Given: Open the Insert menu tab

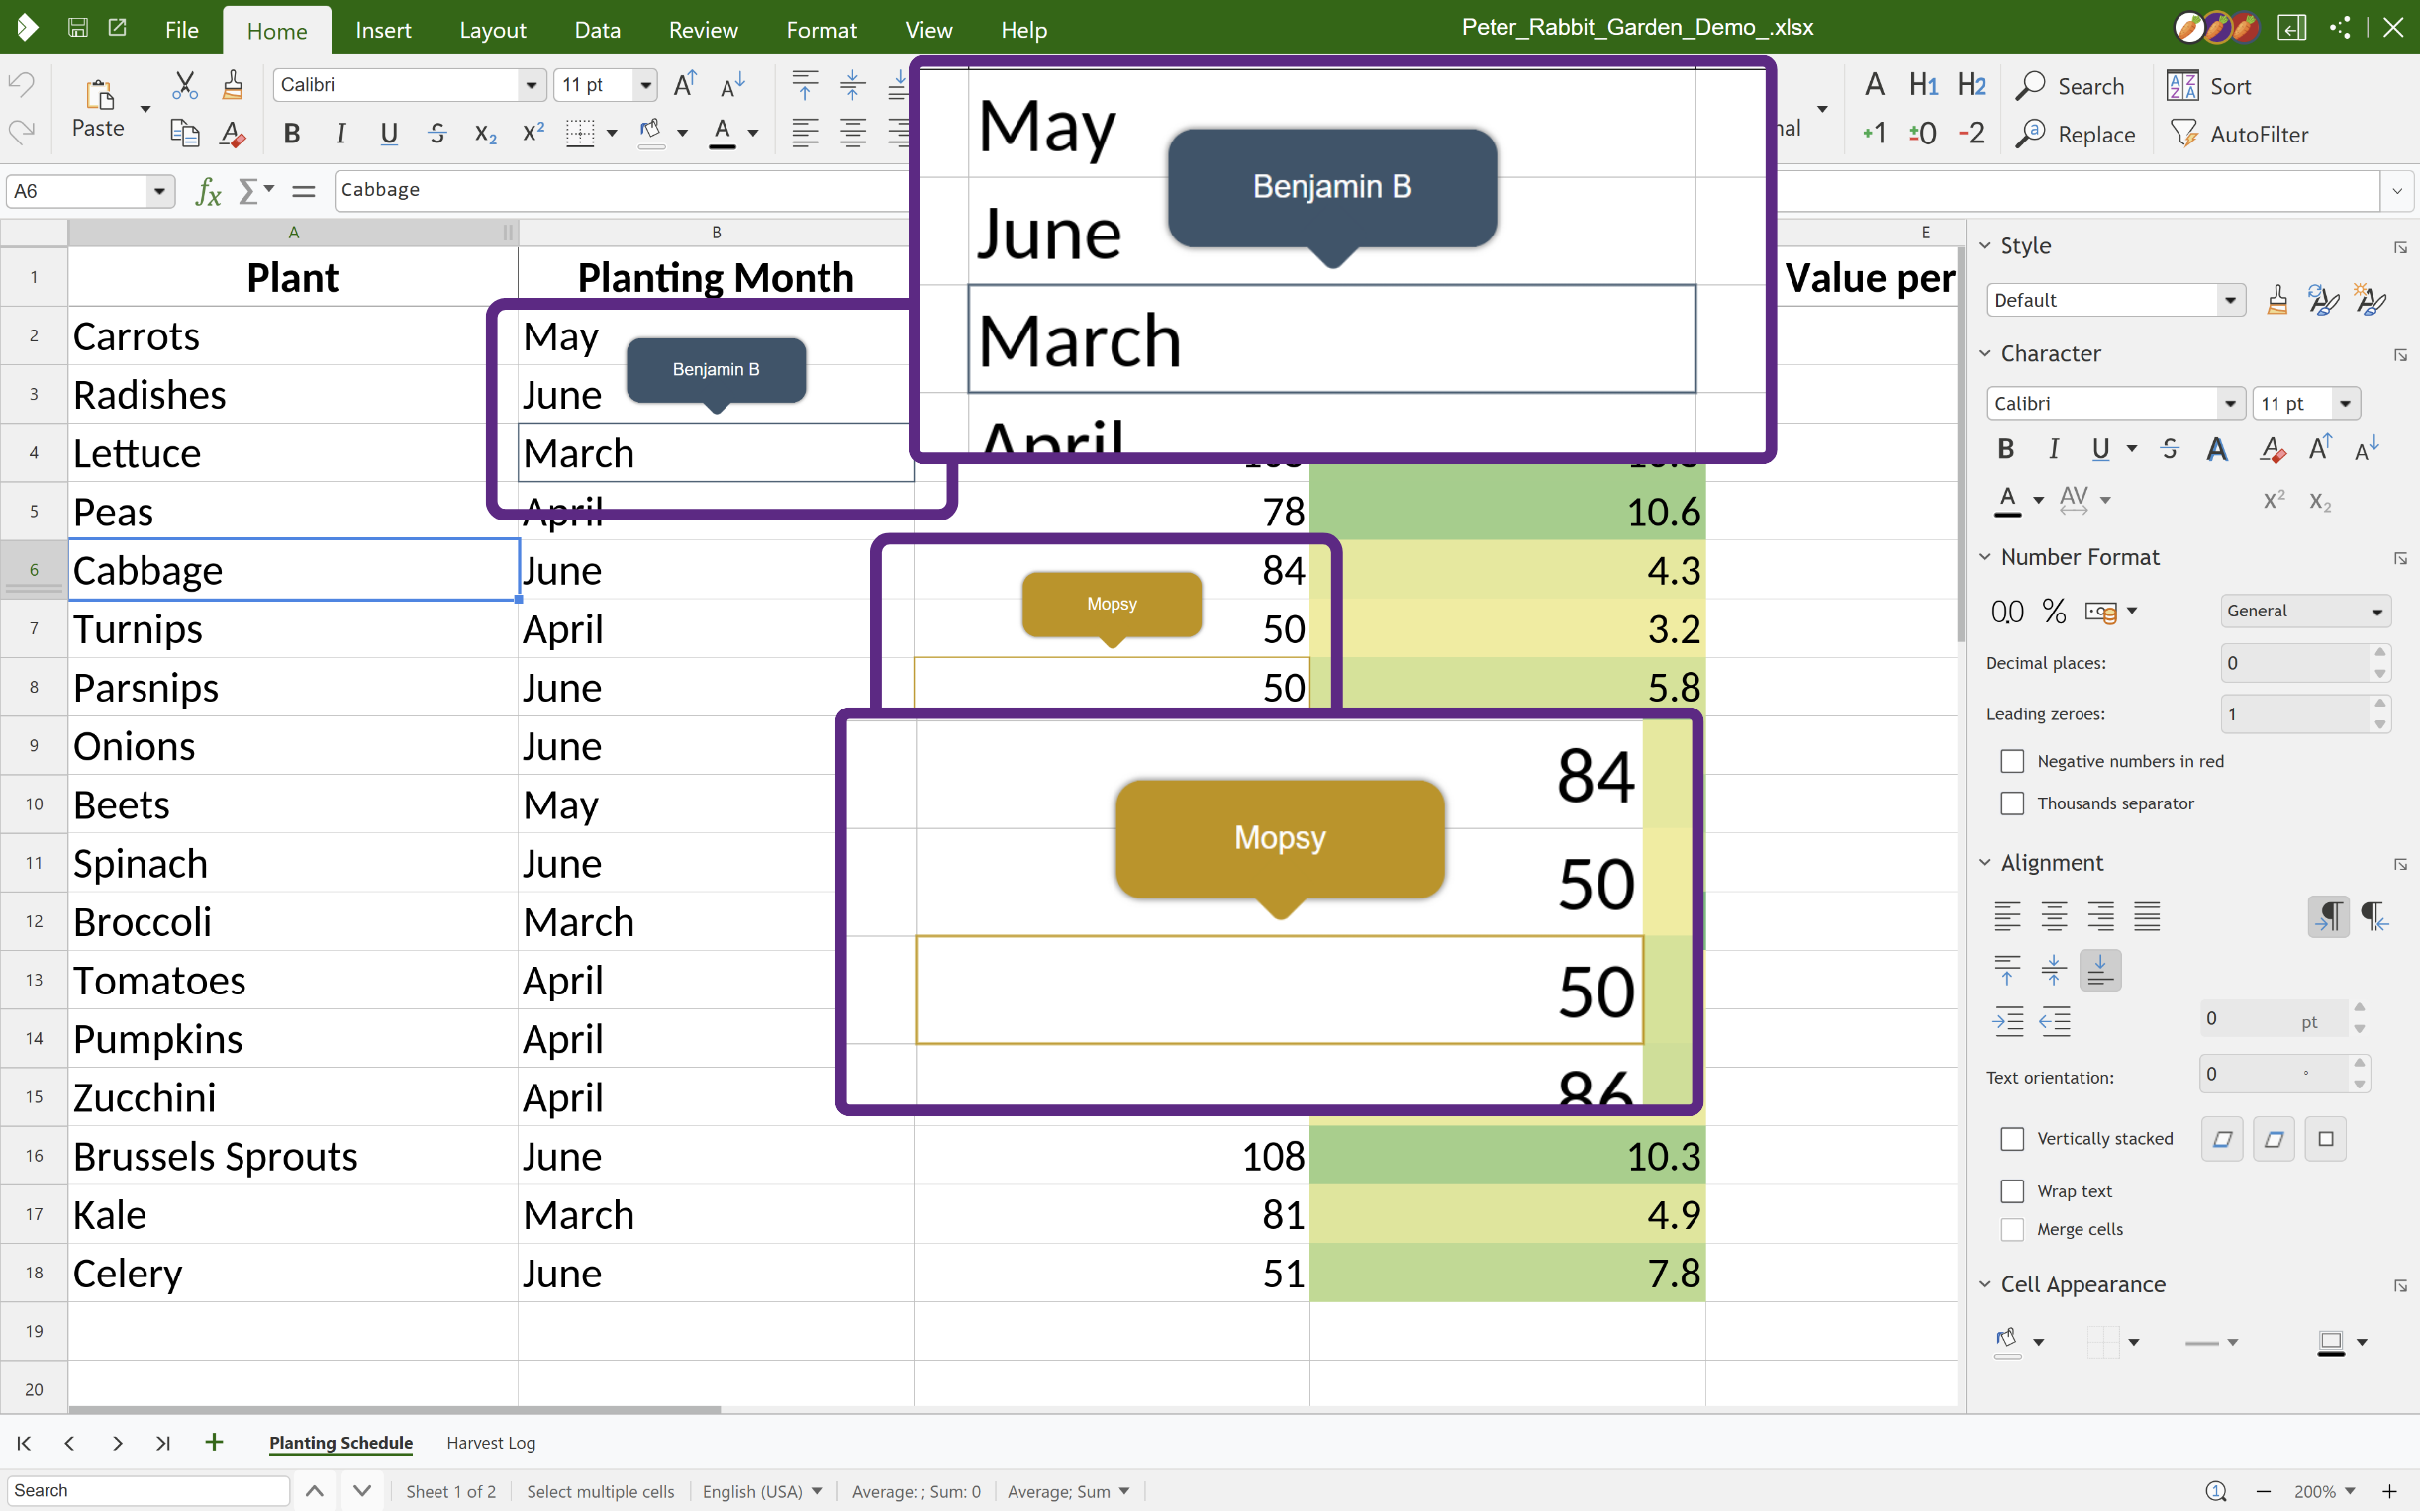Looking at the screenshot, I should [383, 30].
